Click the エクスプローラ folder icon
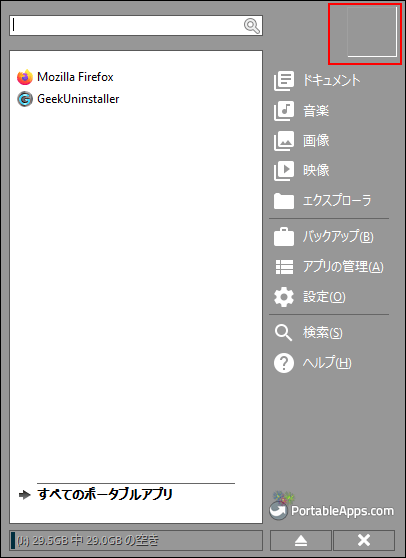Viewport: 406px width, 558px height. [x=284, y=201]
